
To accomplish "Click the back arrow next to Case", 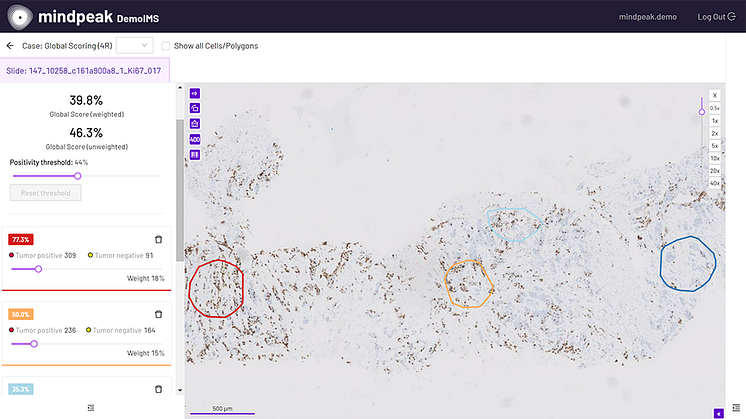I will (x=10, y=46).
